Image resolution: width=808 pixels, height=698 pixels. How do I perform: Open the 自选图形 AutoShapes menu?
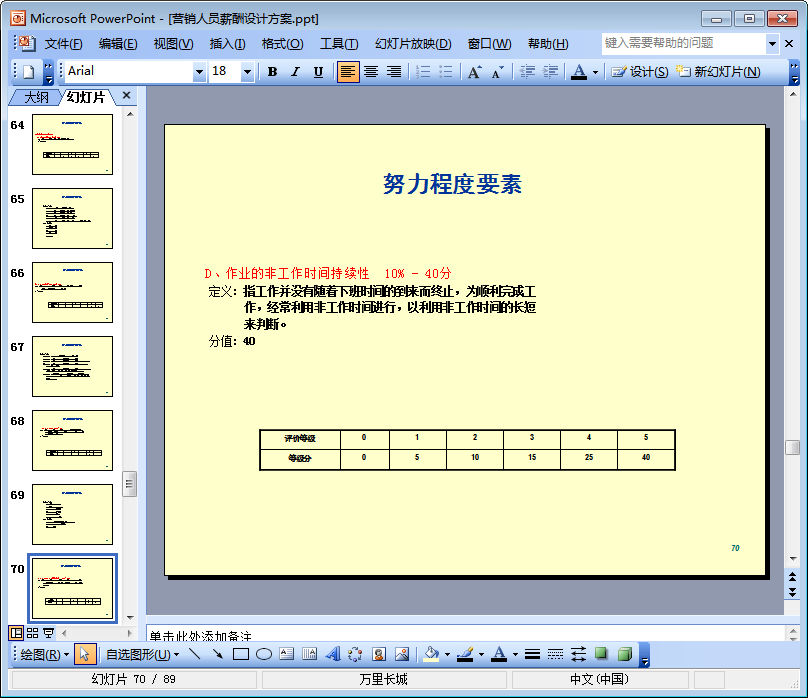143,655
